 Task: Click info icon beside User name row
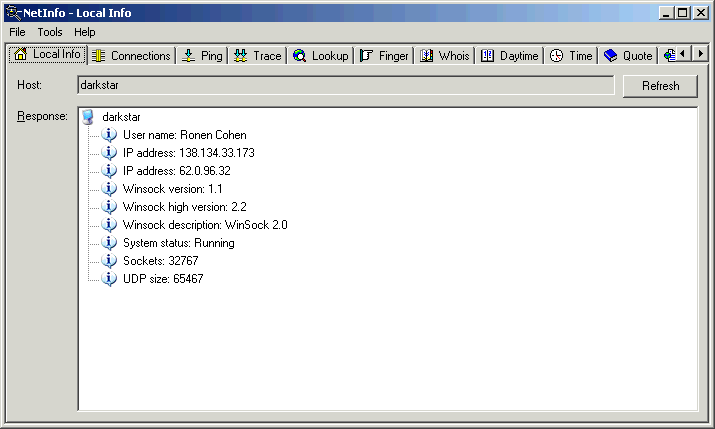109,134
